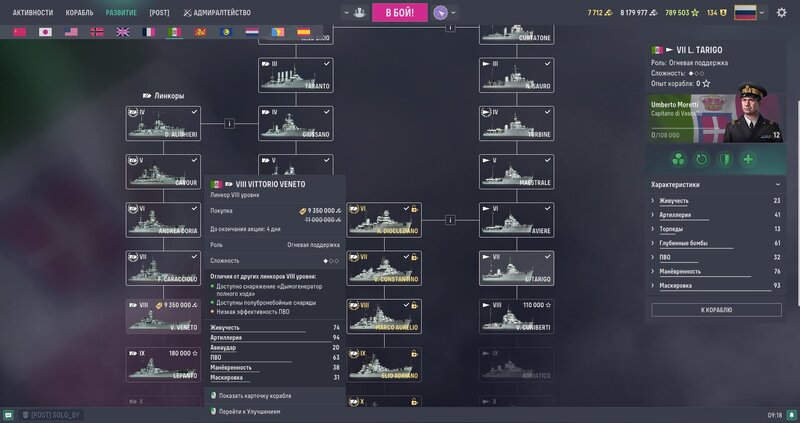
Task: Select the Andrea Doria battleship tile
Action: 164,220
